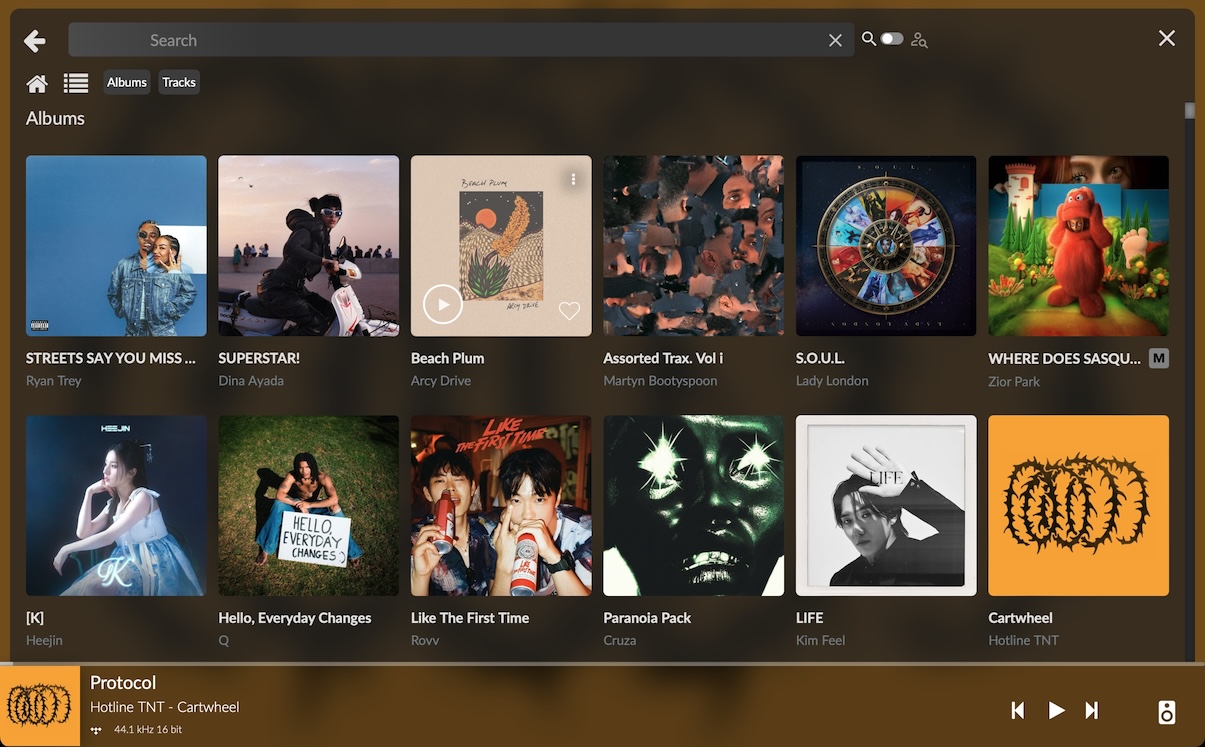Screen dimensions: 1205x747
Task: Open the Paranoia Pack album cover
Action: [x=693, y=506]
